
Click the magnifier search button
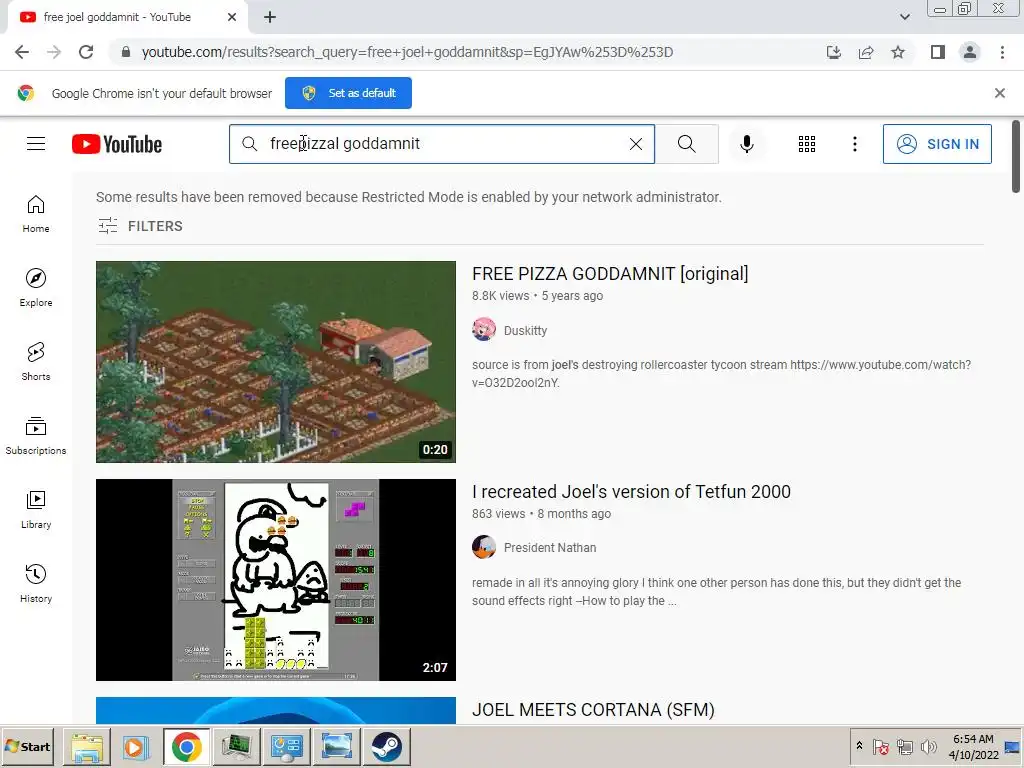(x=686, y=144)
